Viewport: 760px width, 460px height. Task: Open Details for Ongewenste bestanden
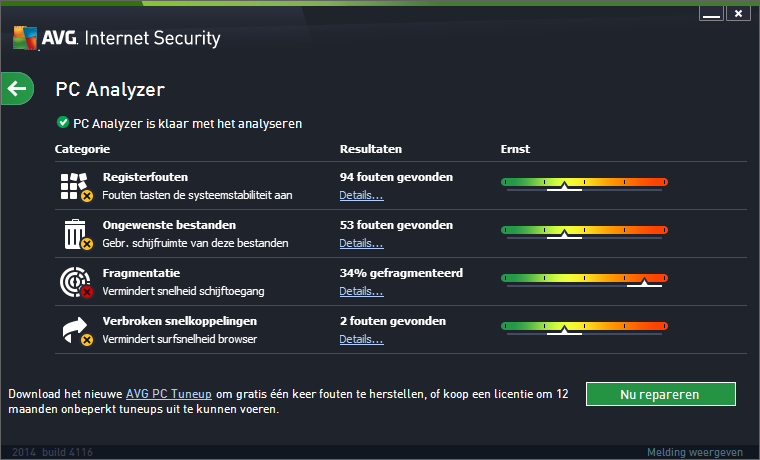click(x=361, y=243)
